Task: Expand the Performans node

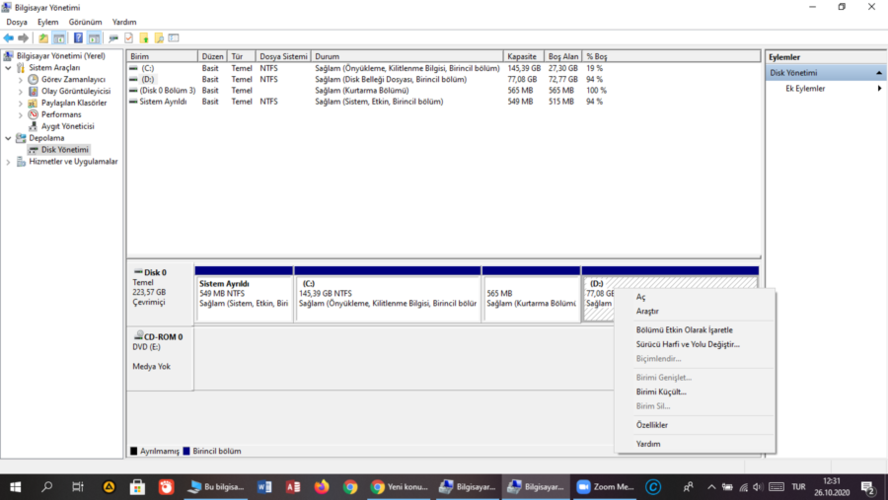Action: (x=20, y=114)
